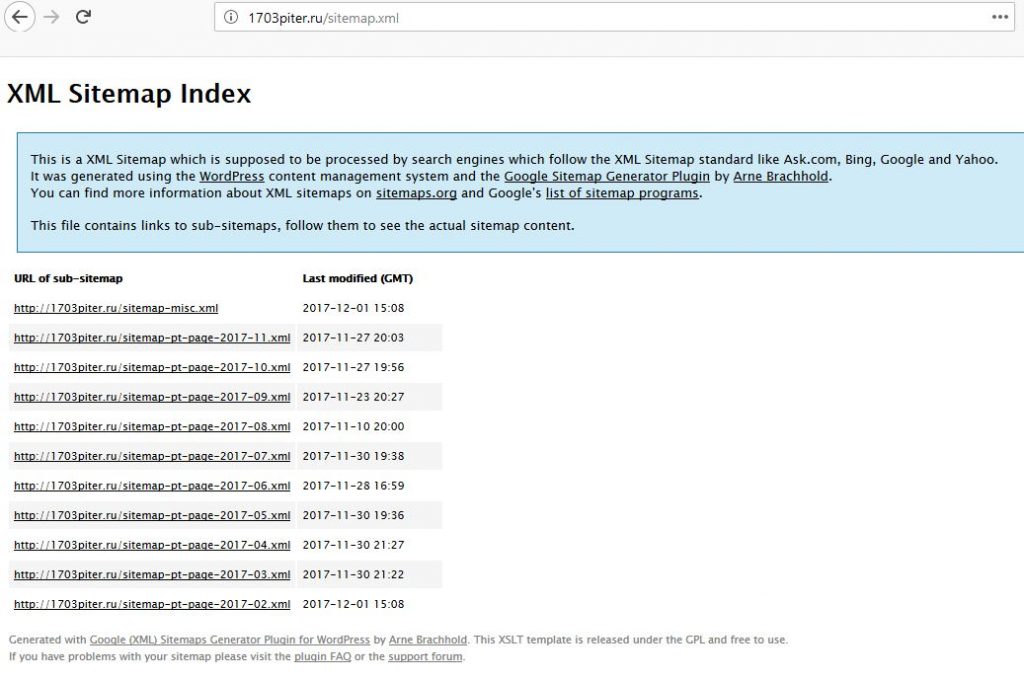This screenshot has height=679, width=1024.
Task: Open the Arne Brachhold link in the info box
Action: pos(780,176)
